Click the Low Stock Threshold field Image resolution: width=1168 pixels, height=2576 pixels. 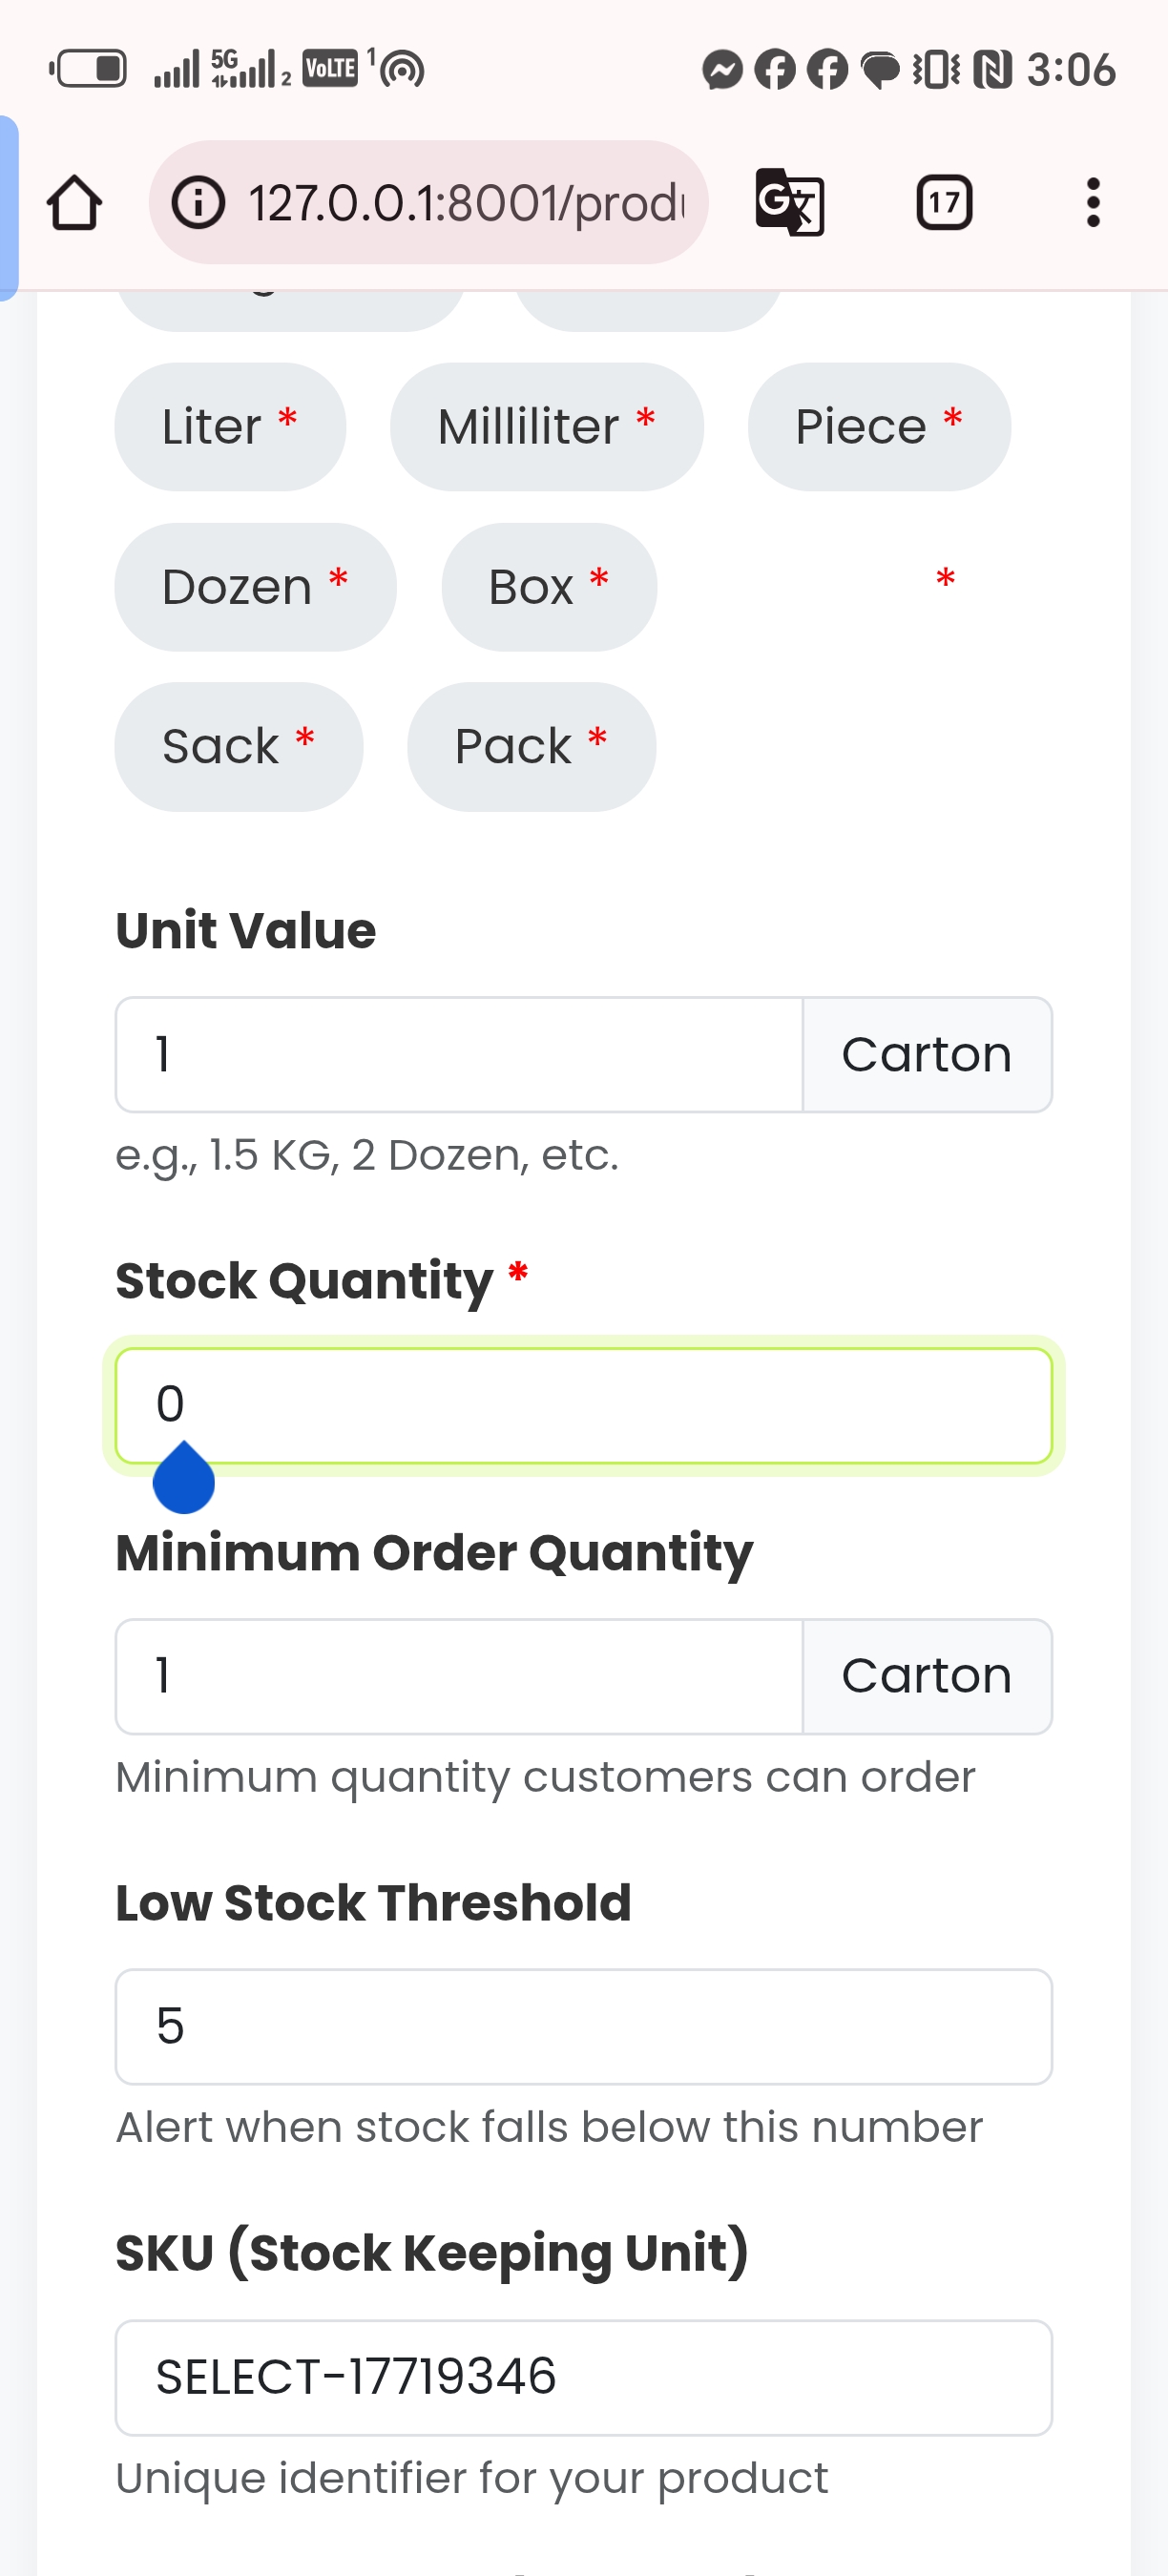[583, 2026]
